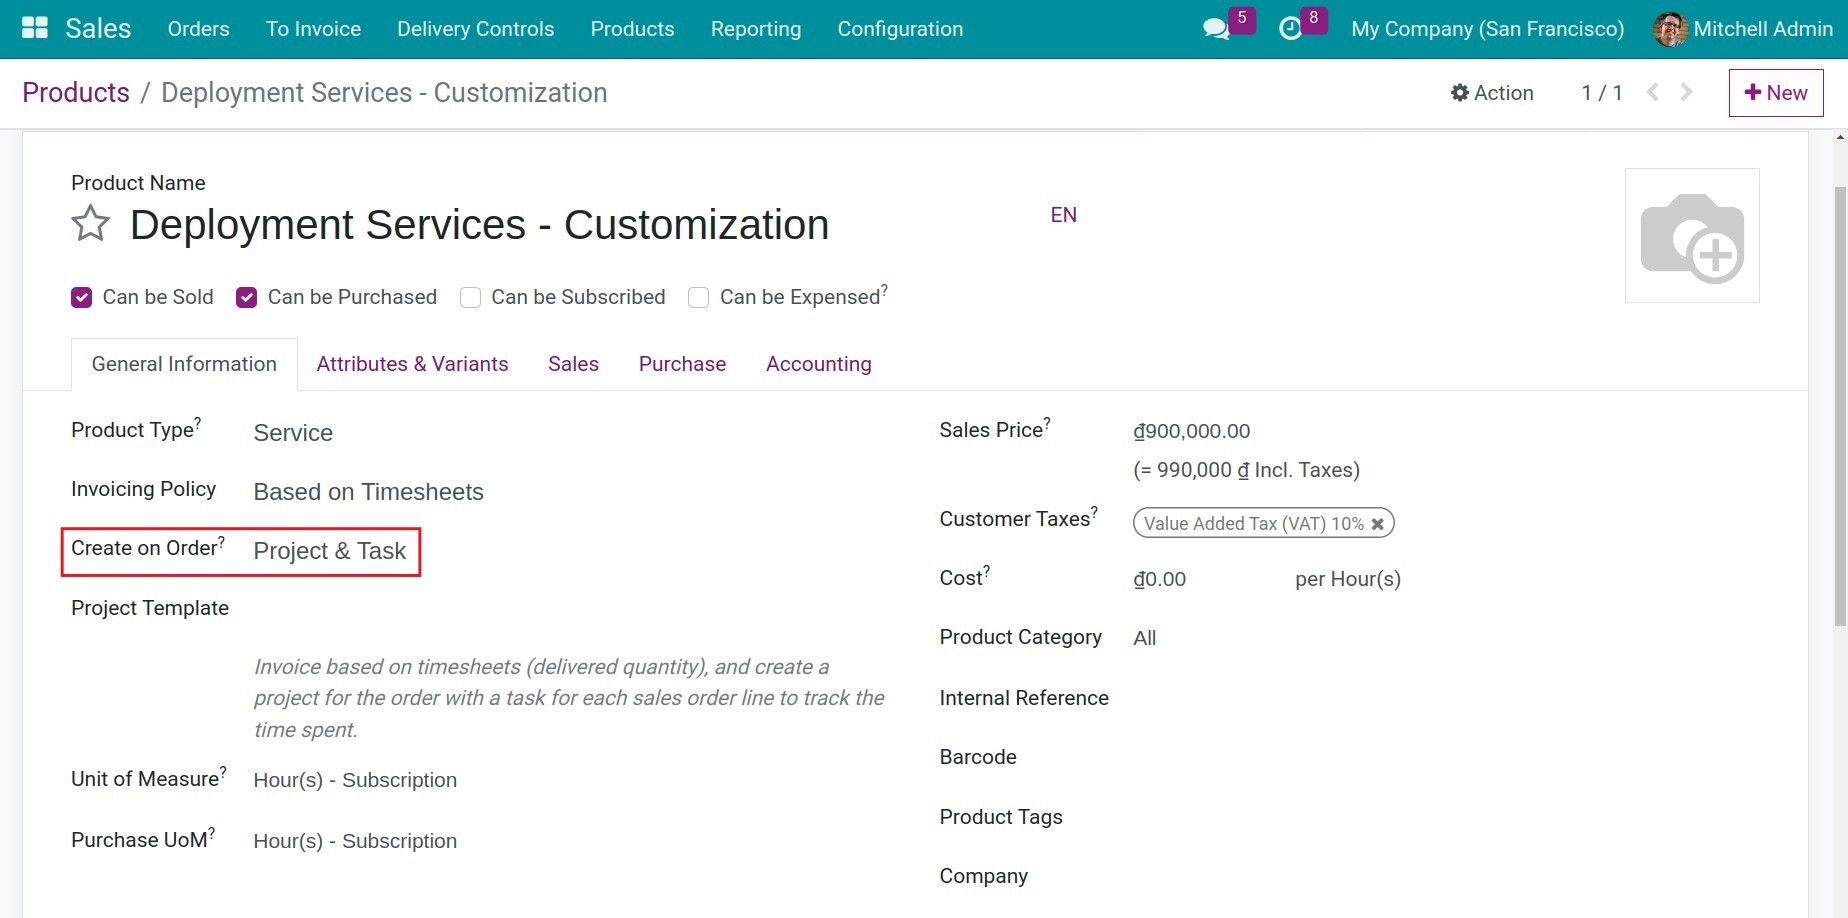The height and width of the screenshot is (918, 1848).
Task: Uncheck the Can be Purchased checkbox
Action: pyautogui.click(x=246, y=297)
